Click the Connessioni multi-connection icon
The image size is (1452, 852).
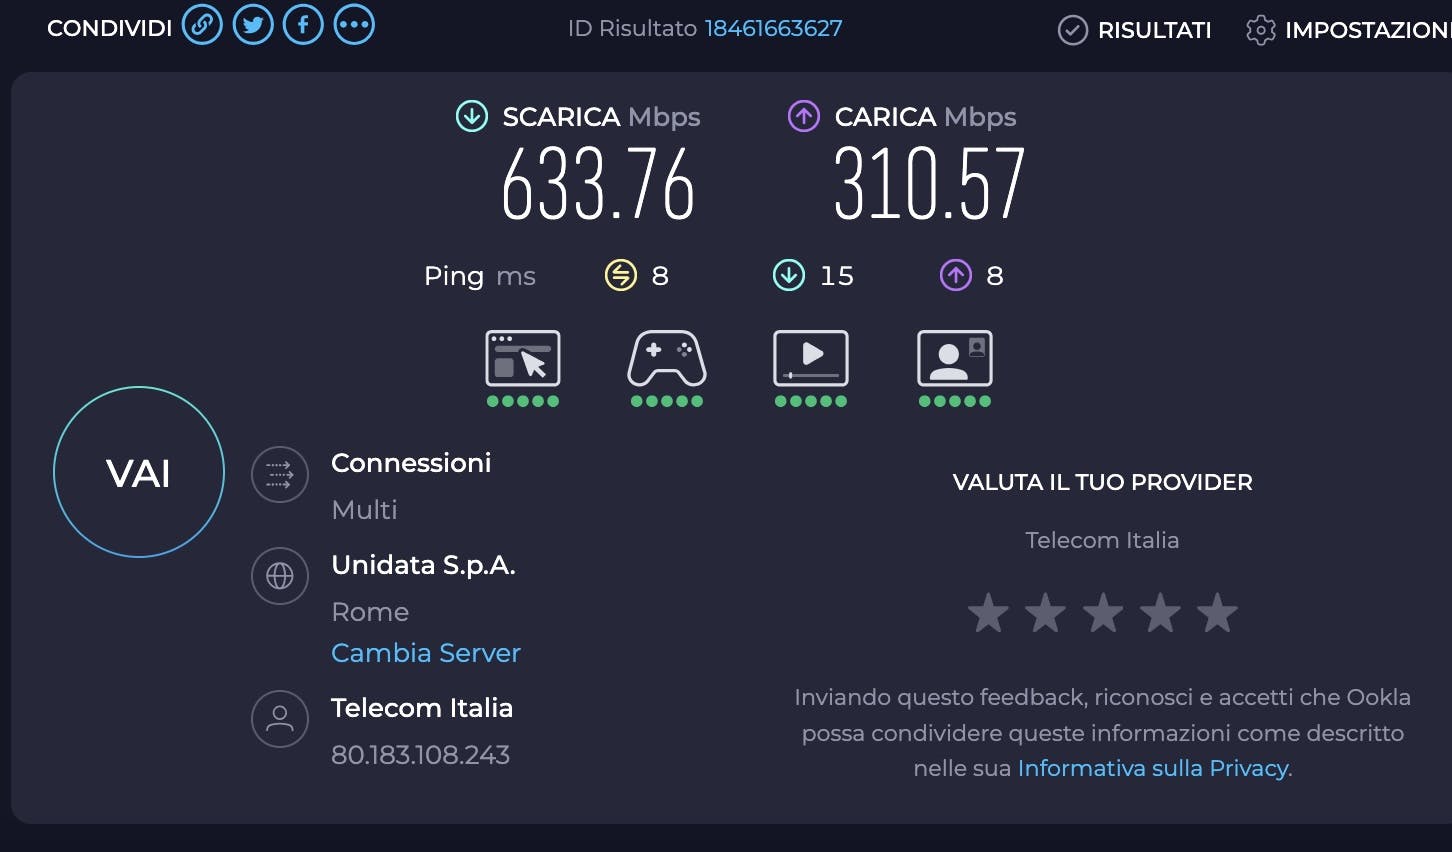coord(280,474)
